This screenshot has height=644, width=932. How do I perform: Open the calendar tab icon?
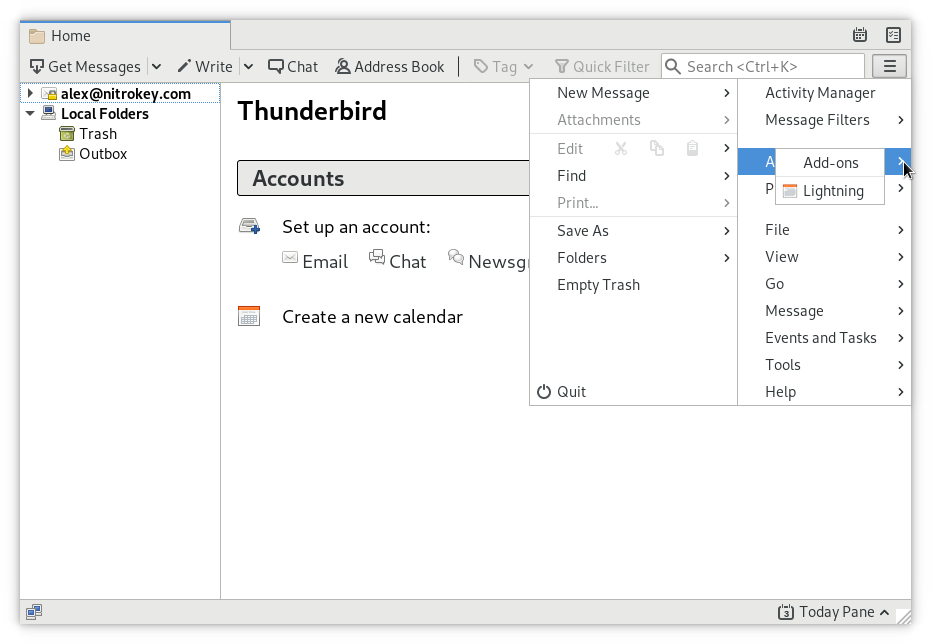coord(859,35)
